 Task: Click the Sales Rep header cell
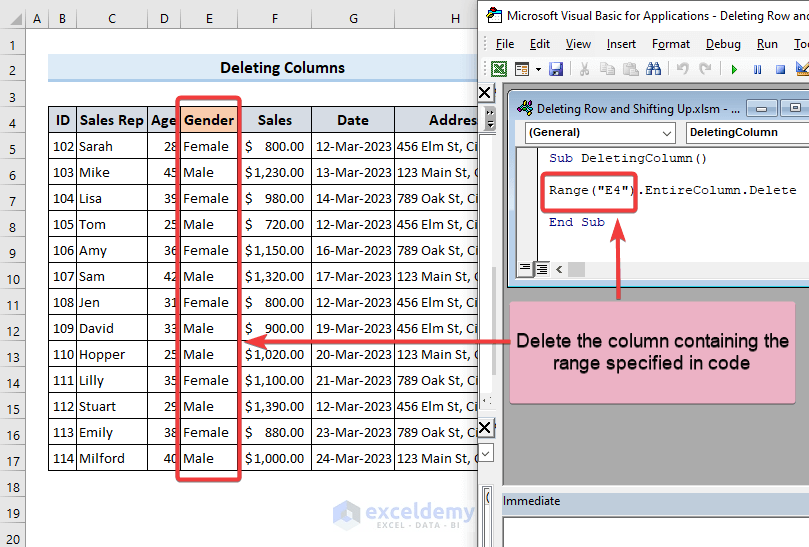tap(112, 120)
